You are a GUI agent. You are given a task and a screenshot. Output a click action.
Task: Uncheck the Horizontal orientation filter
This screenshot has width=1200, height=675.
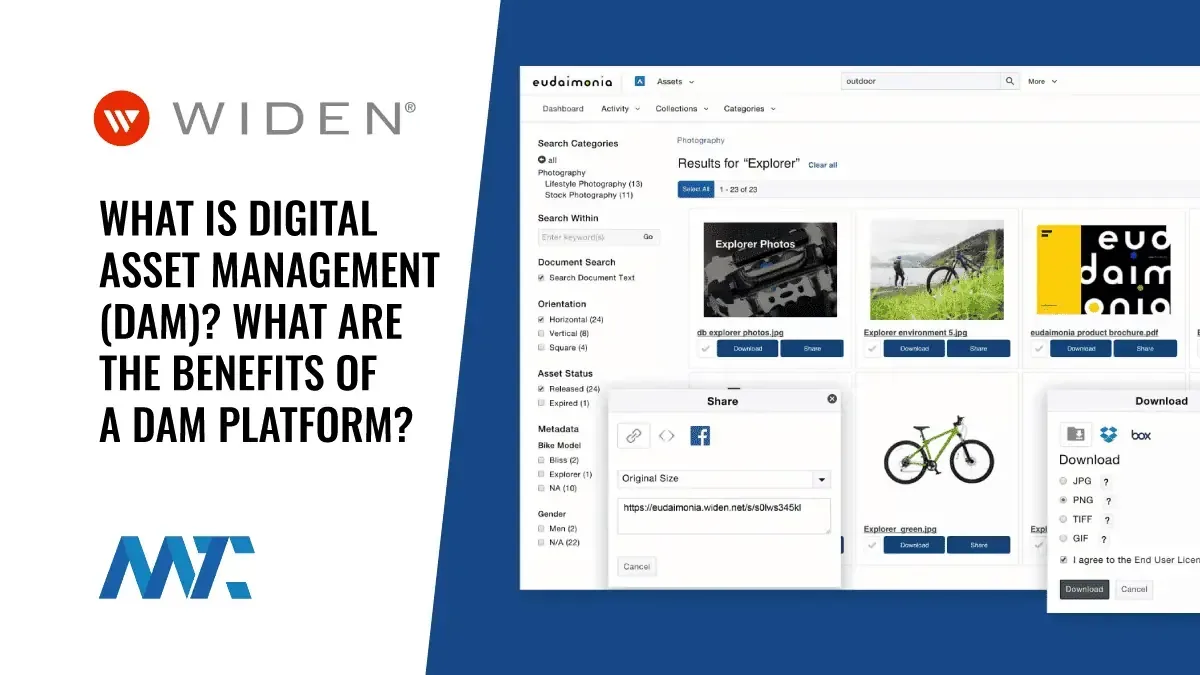pyautogui.click(x=542, y=319)
